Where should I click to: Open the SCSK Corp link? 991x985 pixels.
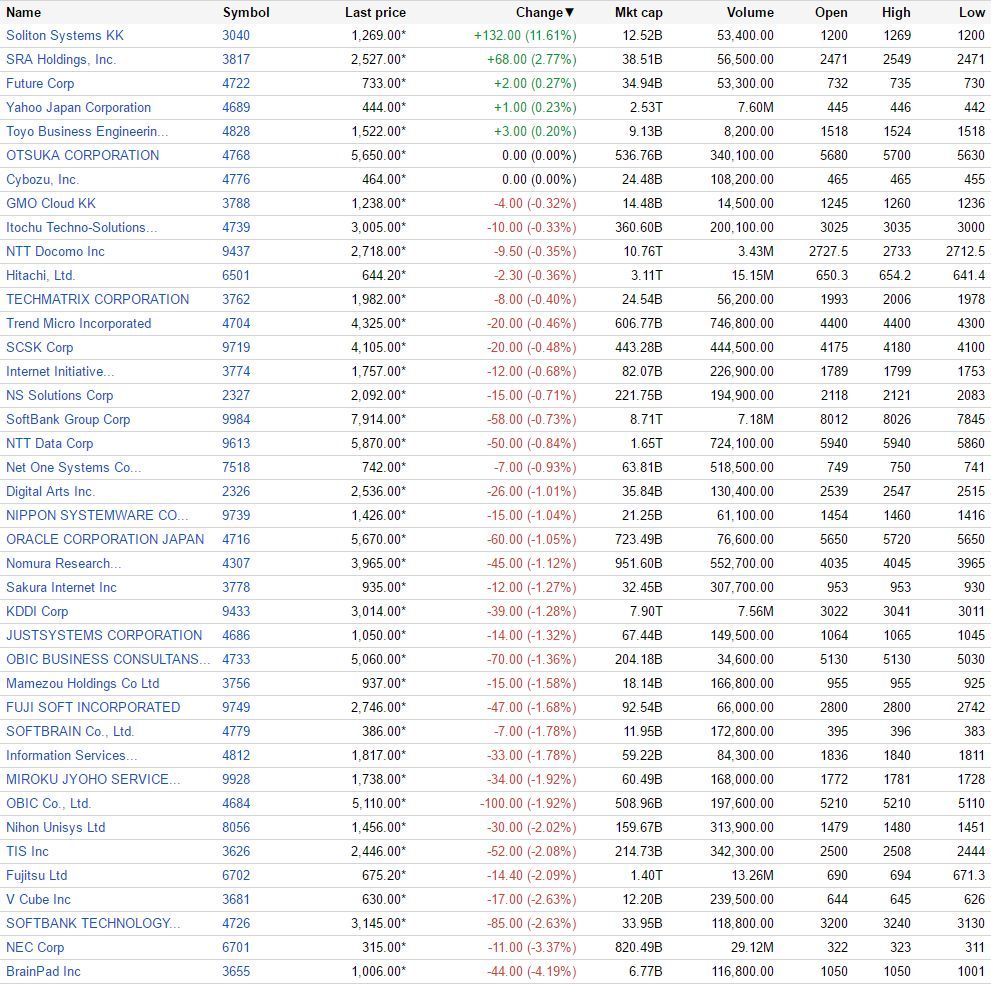click(x=40, y=347)
